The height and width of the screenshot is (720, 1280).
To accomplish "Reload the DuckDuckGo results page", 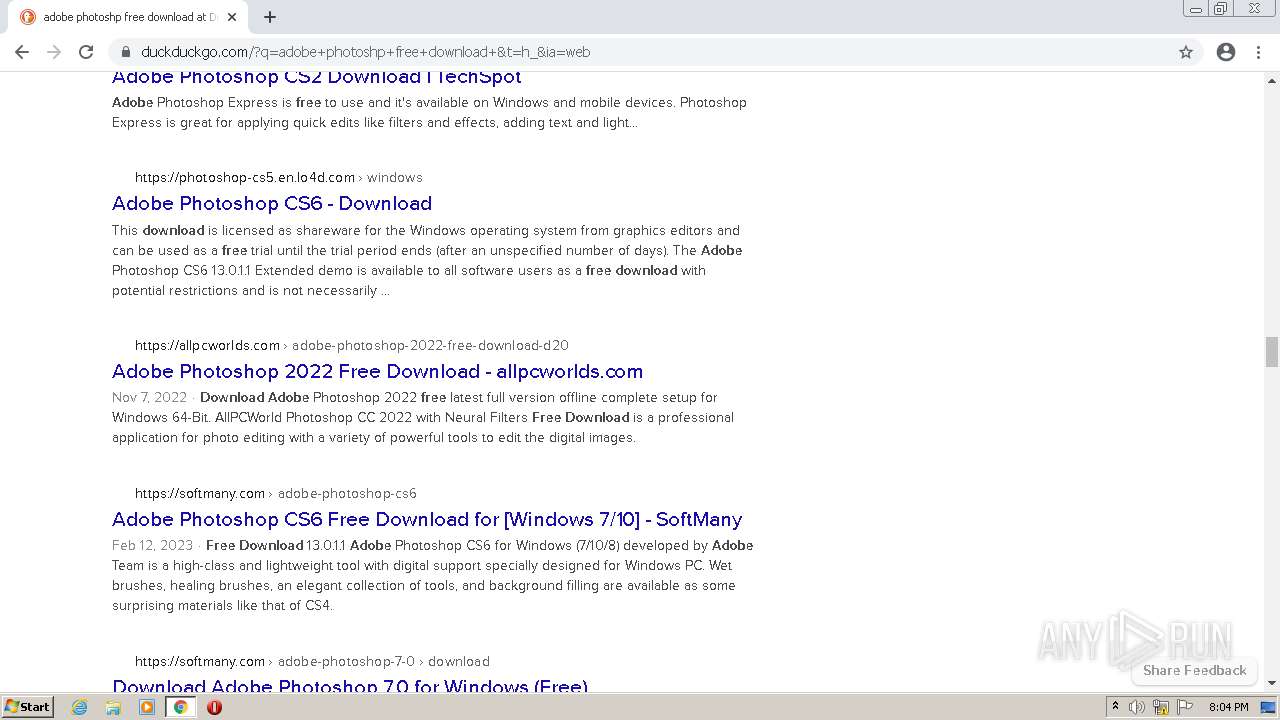I will [x=86, y=52].
